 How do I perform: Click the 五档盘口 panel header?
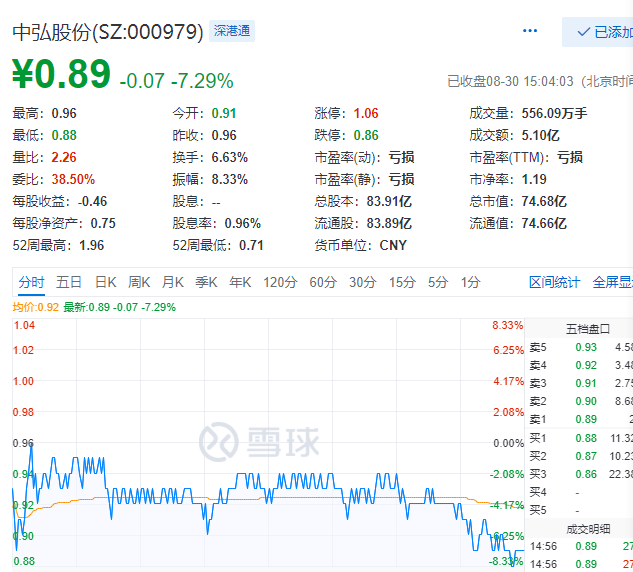(x=588, y=329)
